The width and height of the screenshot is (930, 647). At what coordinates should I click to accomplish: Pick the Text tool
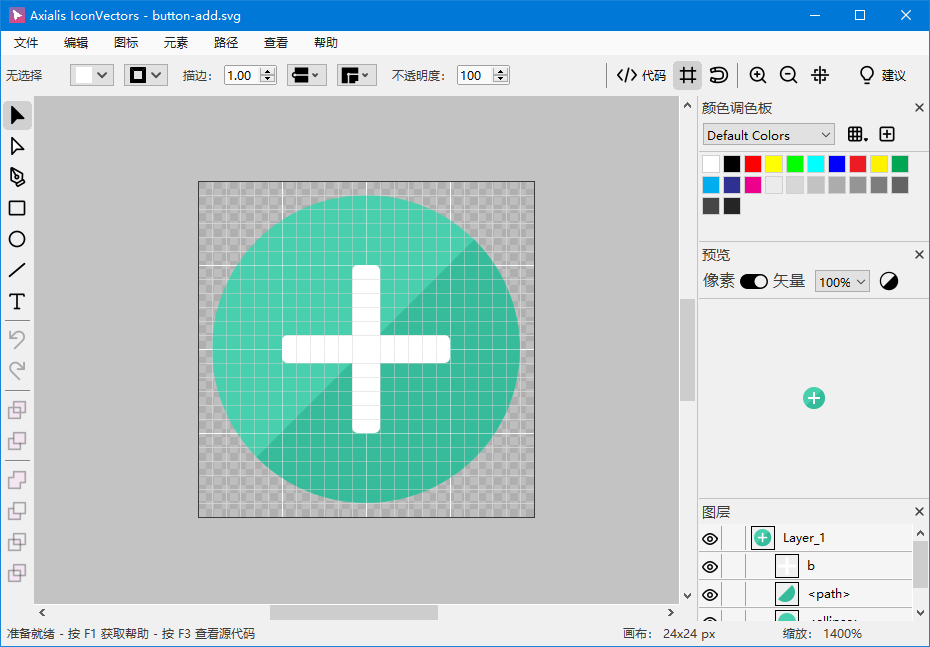coord(17,301)
